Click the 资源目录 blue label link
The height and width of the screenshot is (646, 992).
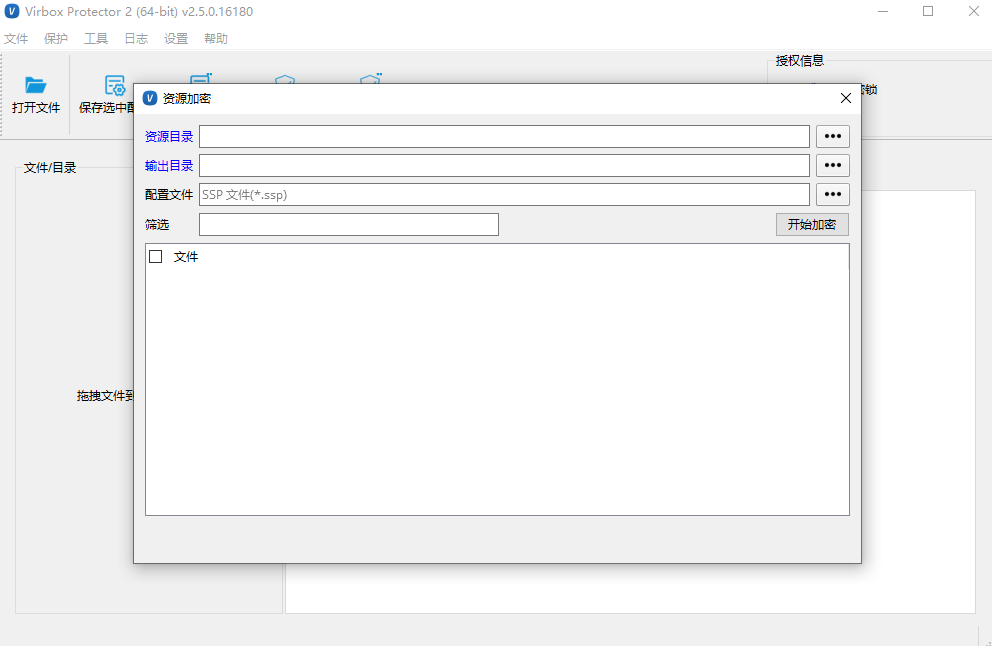coord(169,136)
